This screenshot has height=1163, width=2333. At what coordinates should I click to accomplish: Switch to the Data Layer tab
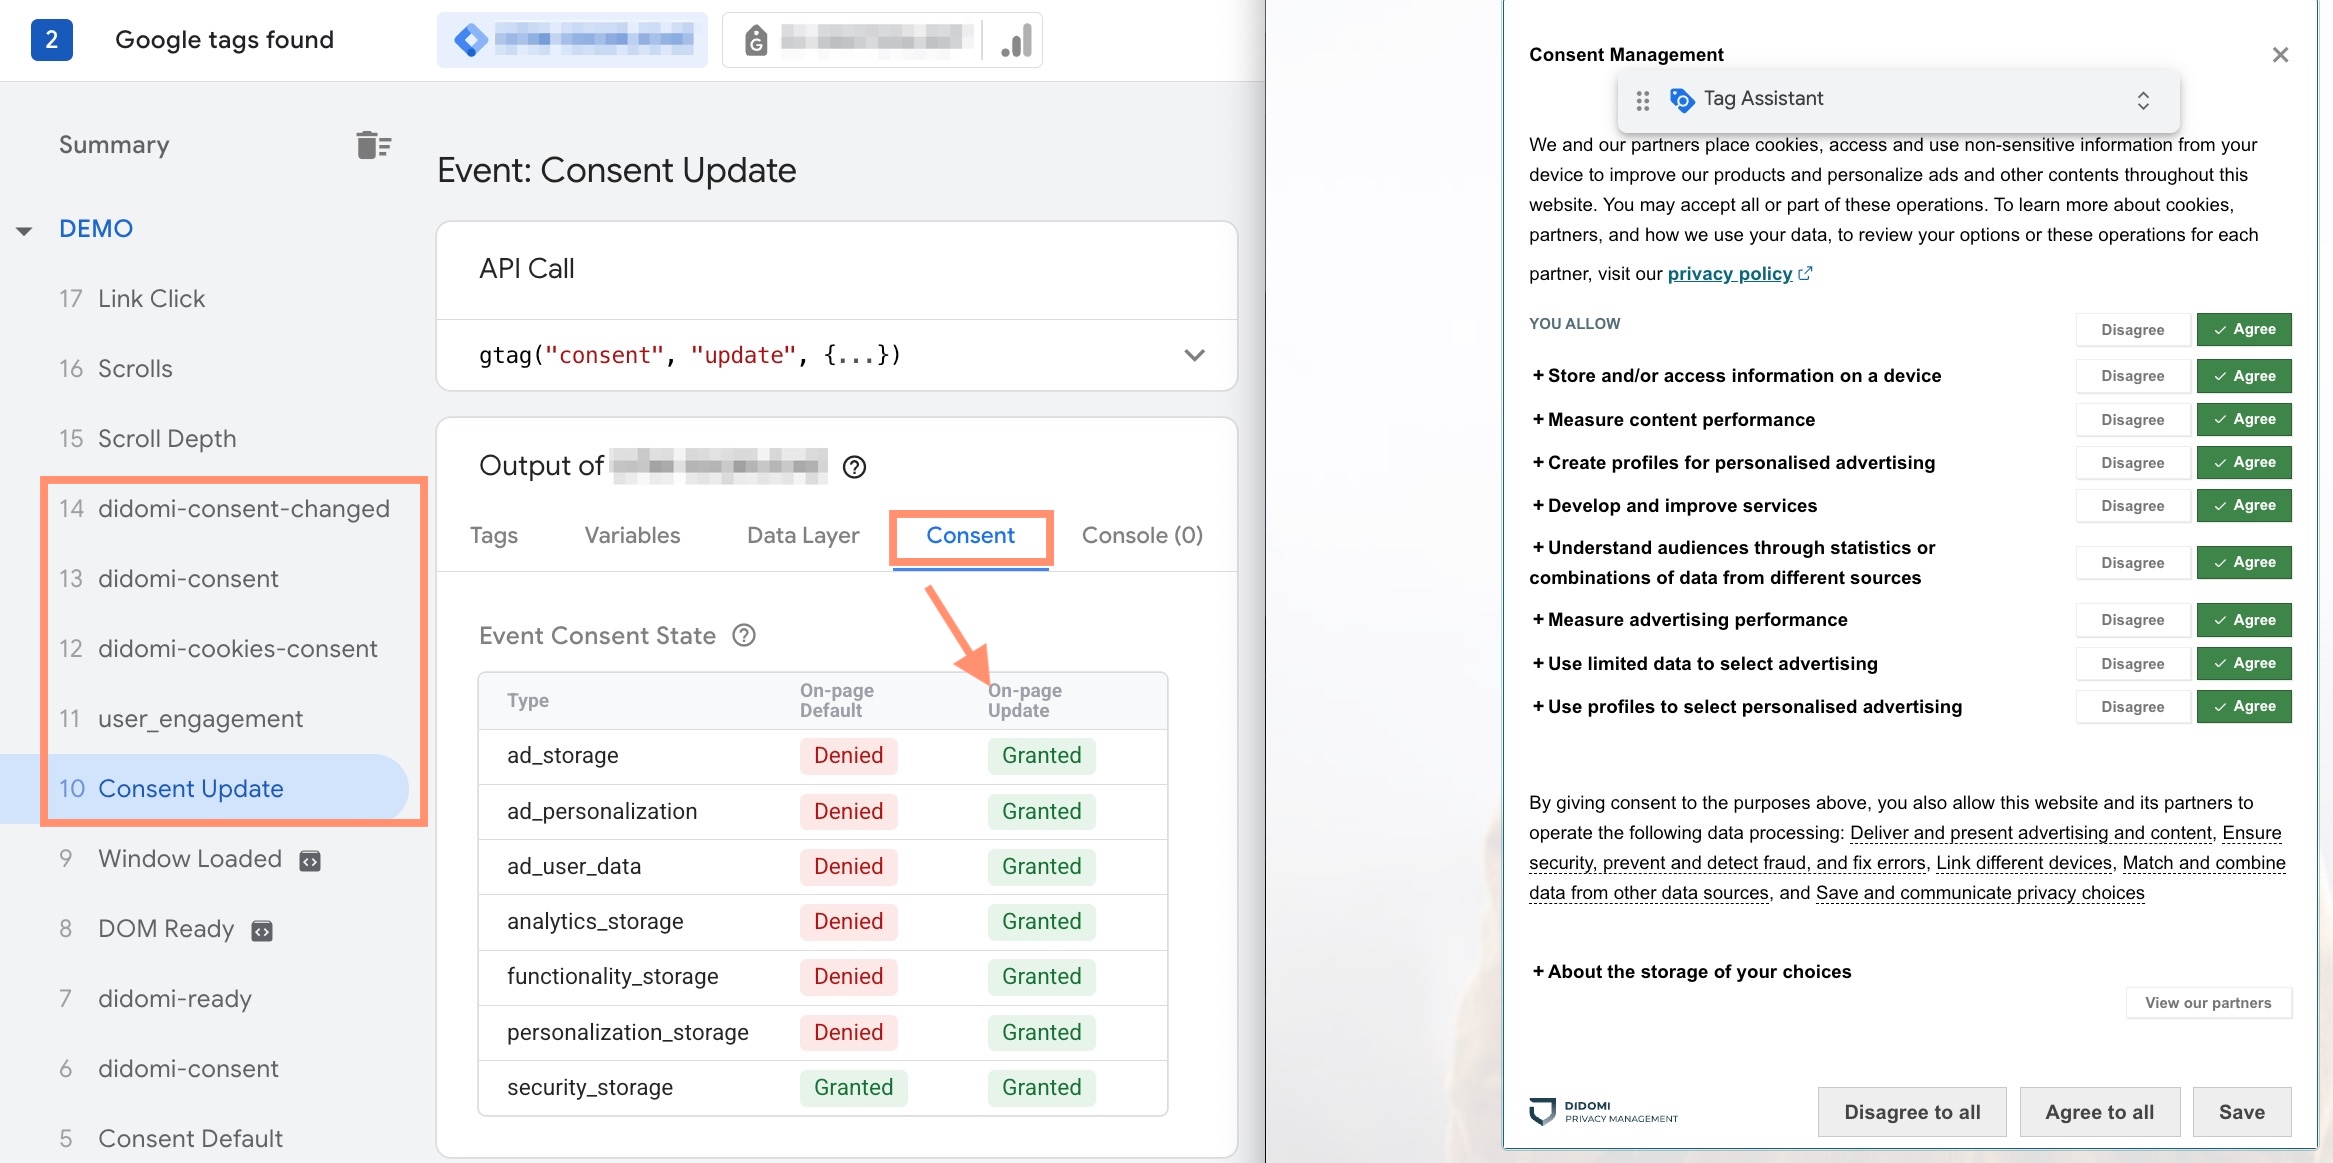[x=803, y=535]
